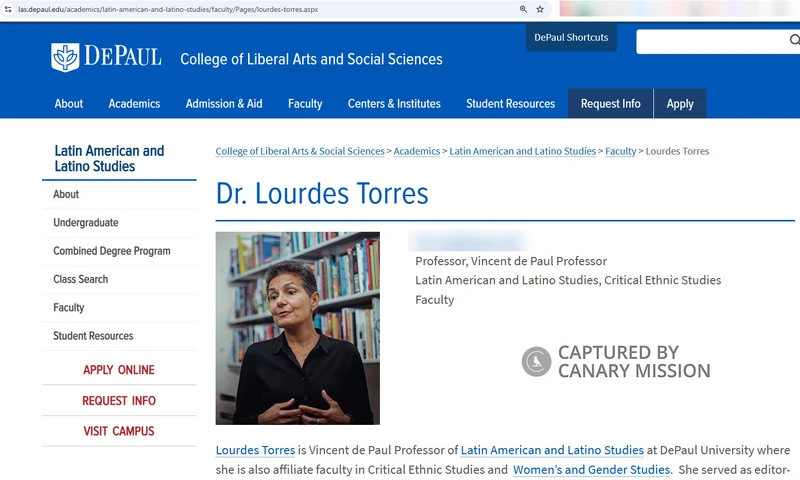The width and height of the screenshot is (800, 480).
Task: Click the VISIT CAMPUS sidebar link
Action: point(119,432)
